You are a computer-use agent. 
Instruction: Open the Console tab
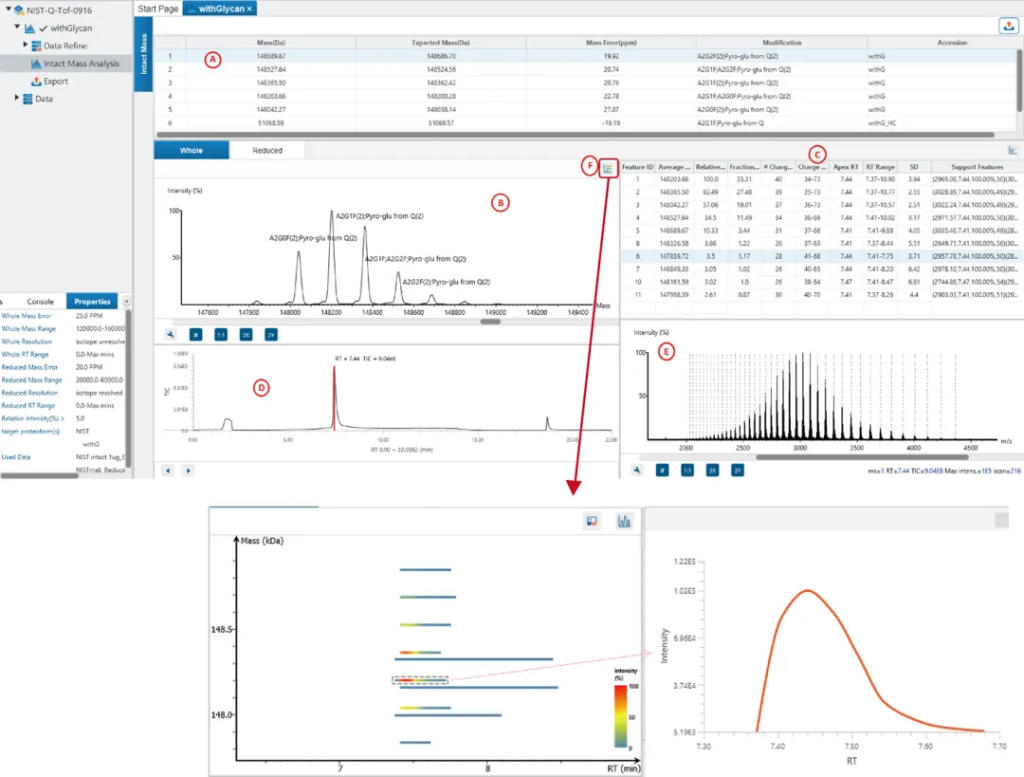pos(40,301)
